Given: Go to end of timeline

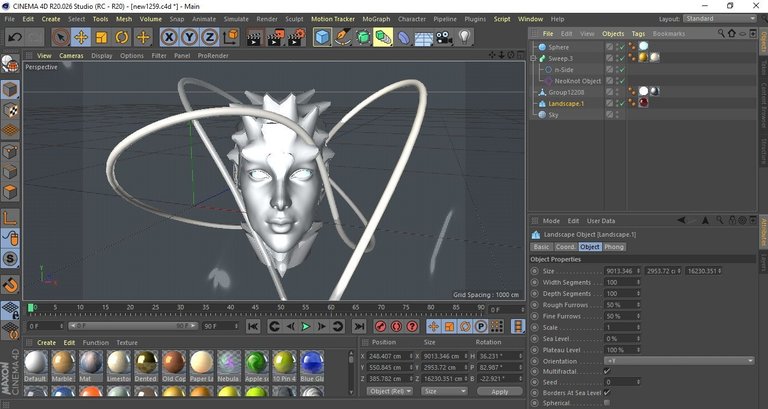Looking at the screenshot, I should point(359,326).
